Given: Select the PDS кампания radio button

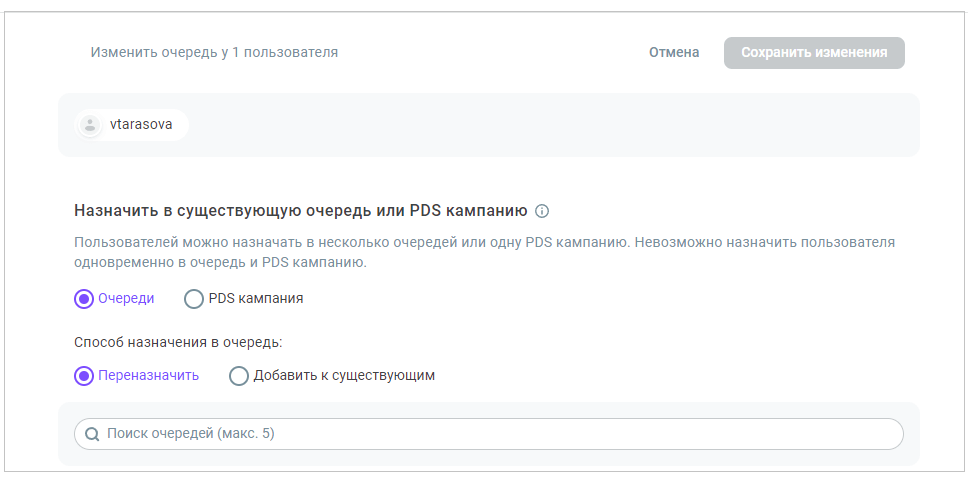Looking at the screenshot, I should coord(194,299).
